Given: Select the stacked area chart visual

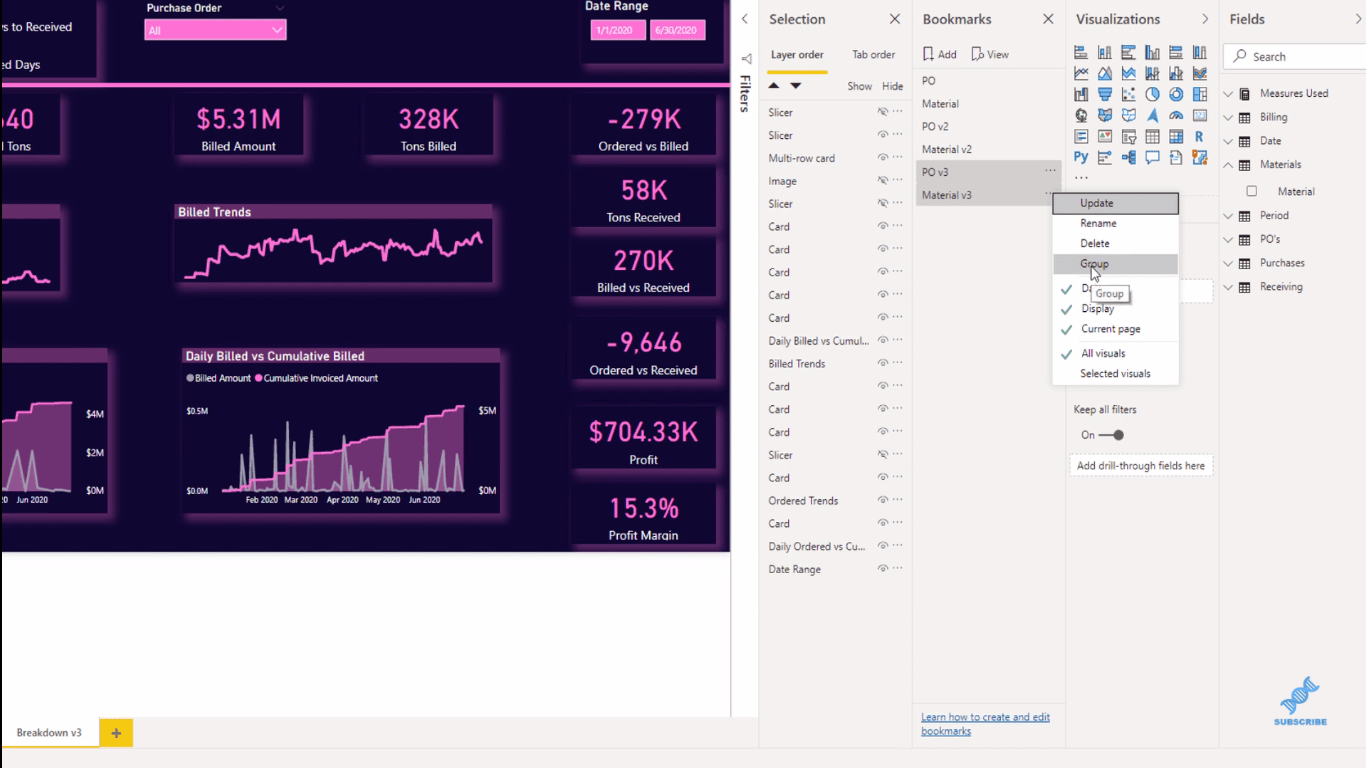Looking at the screenshot, I should (x=1129, y=73).
